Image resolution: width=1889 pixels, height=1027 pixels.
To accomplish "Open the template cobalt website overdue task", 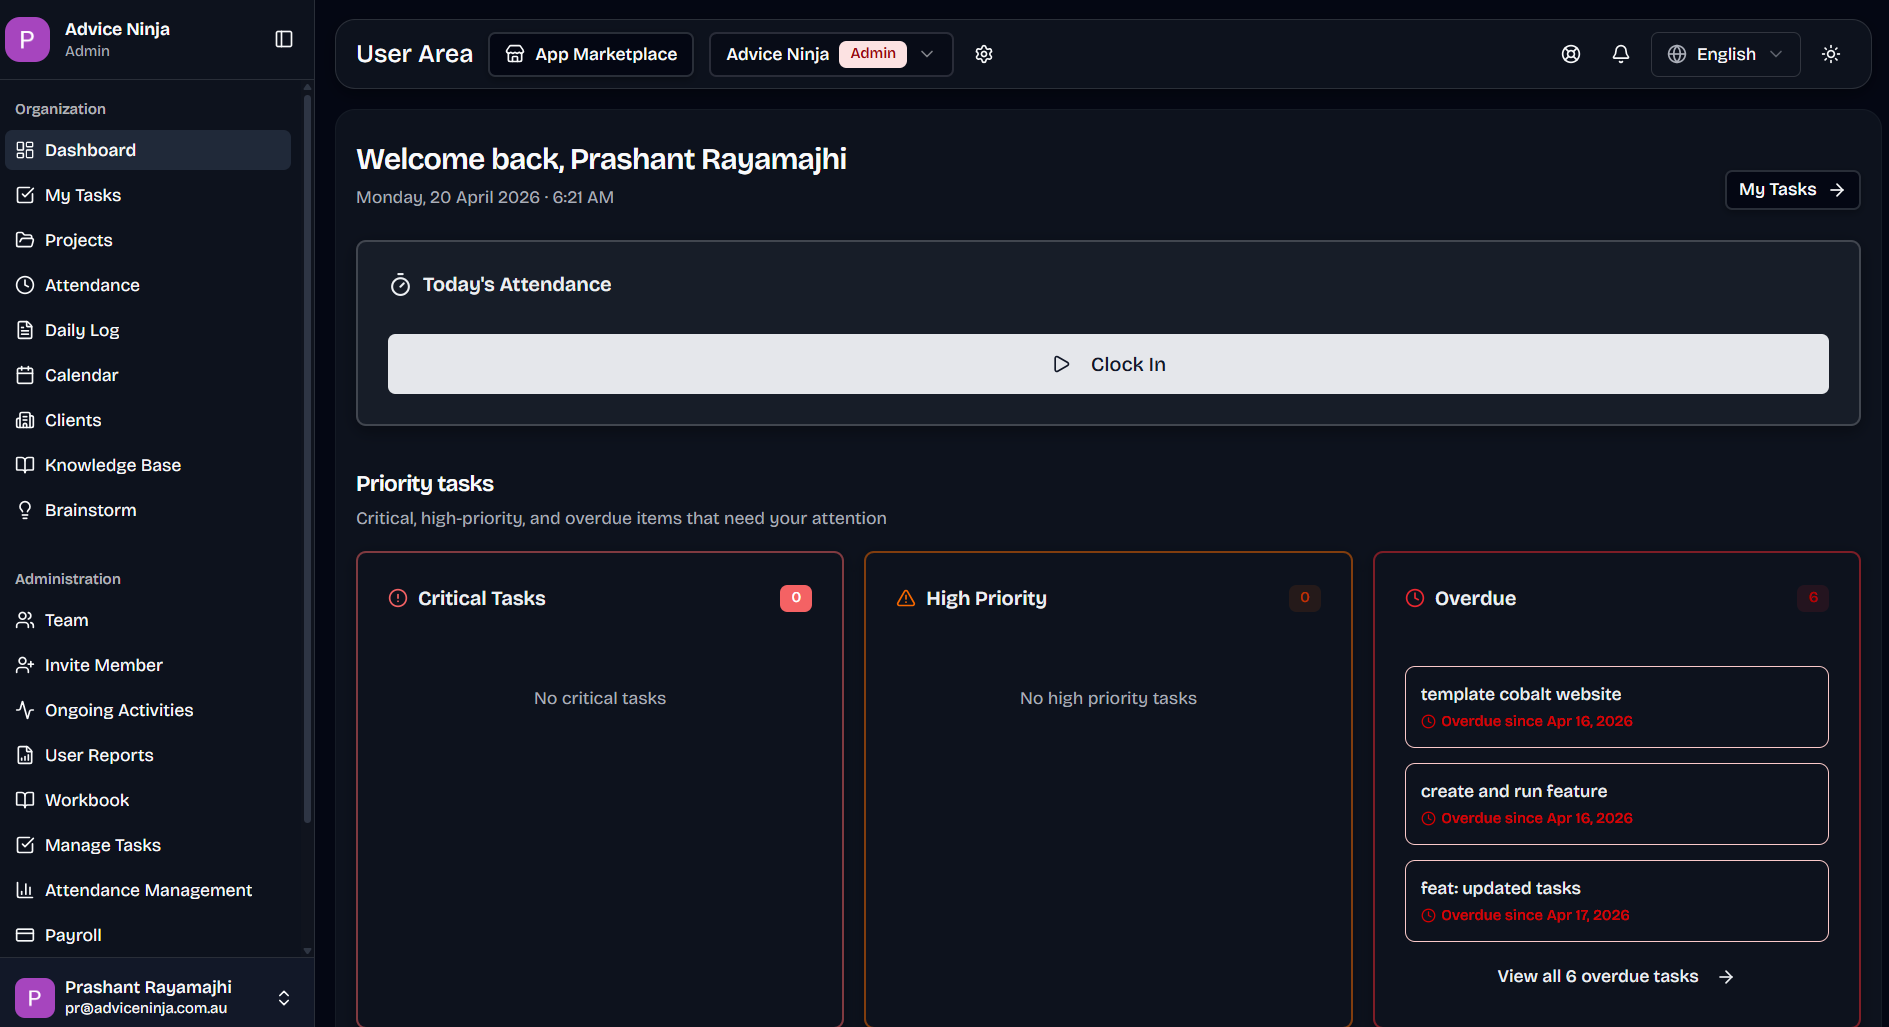I will click(x=1616, y=706).
